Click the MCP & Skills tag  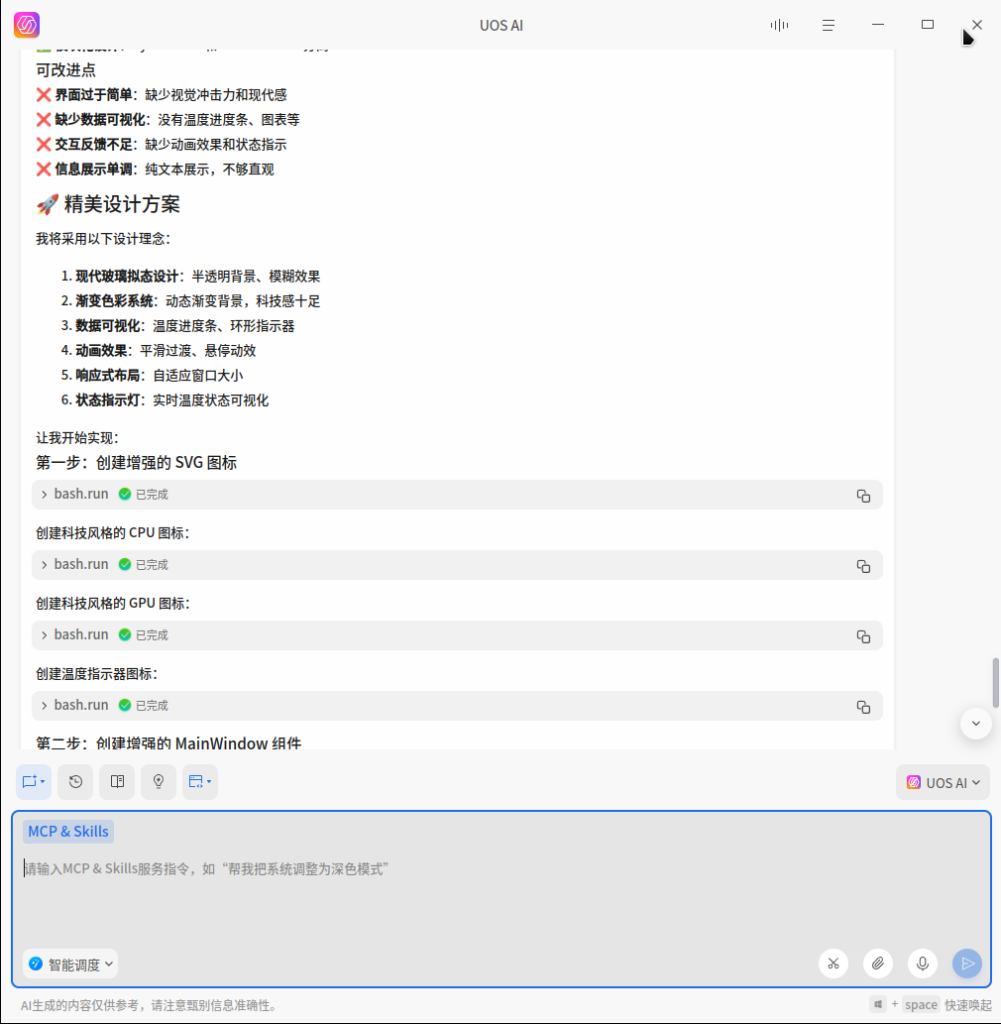tap(69, 832)
